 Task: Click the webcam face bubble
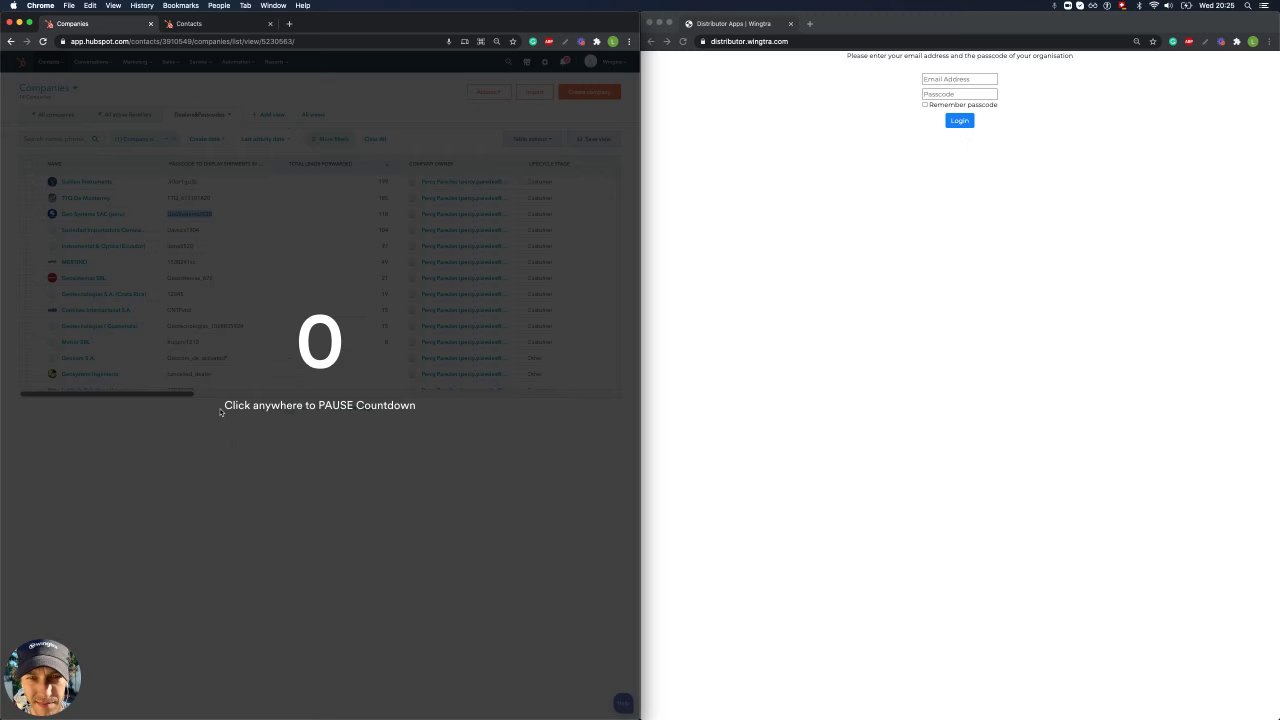point(42,677)
